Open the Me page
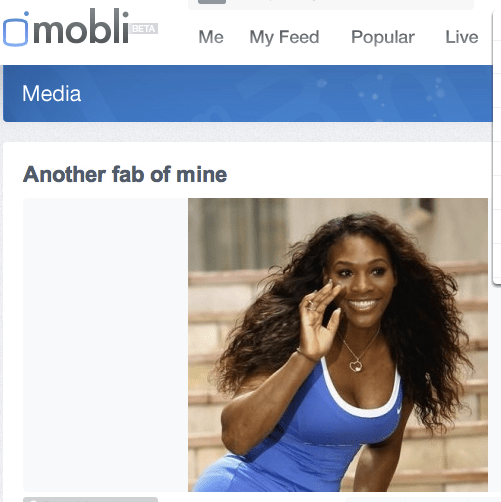Image resolution: width=501 pixels, height=502 pixels. pos(211,37)
